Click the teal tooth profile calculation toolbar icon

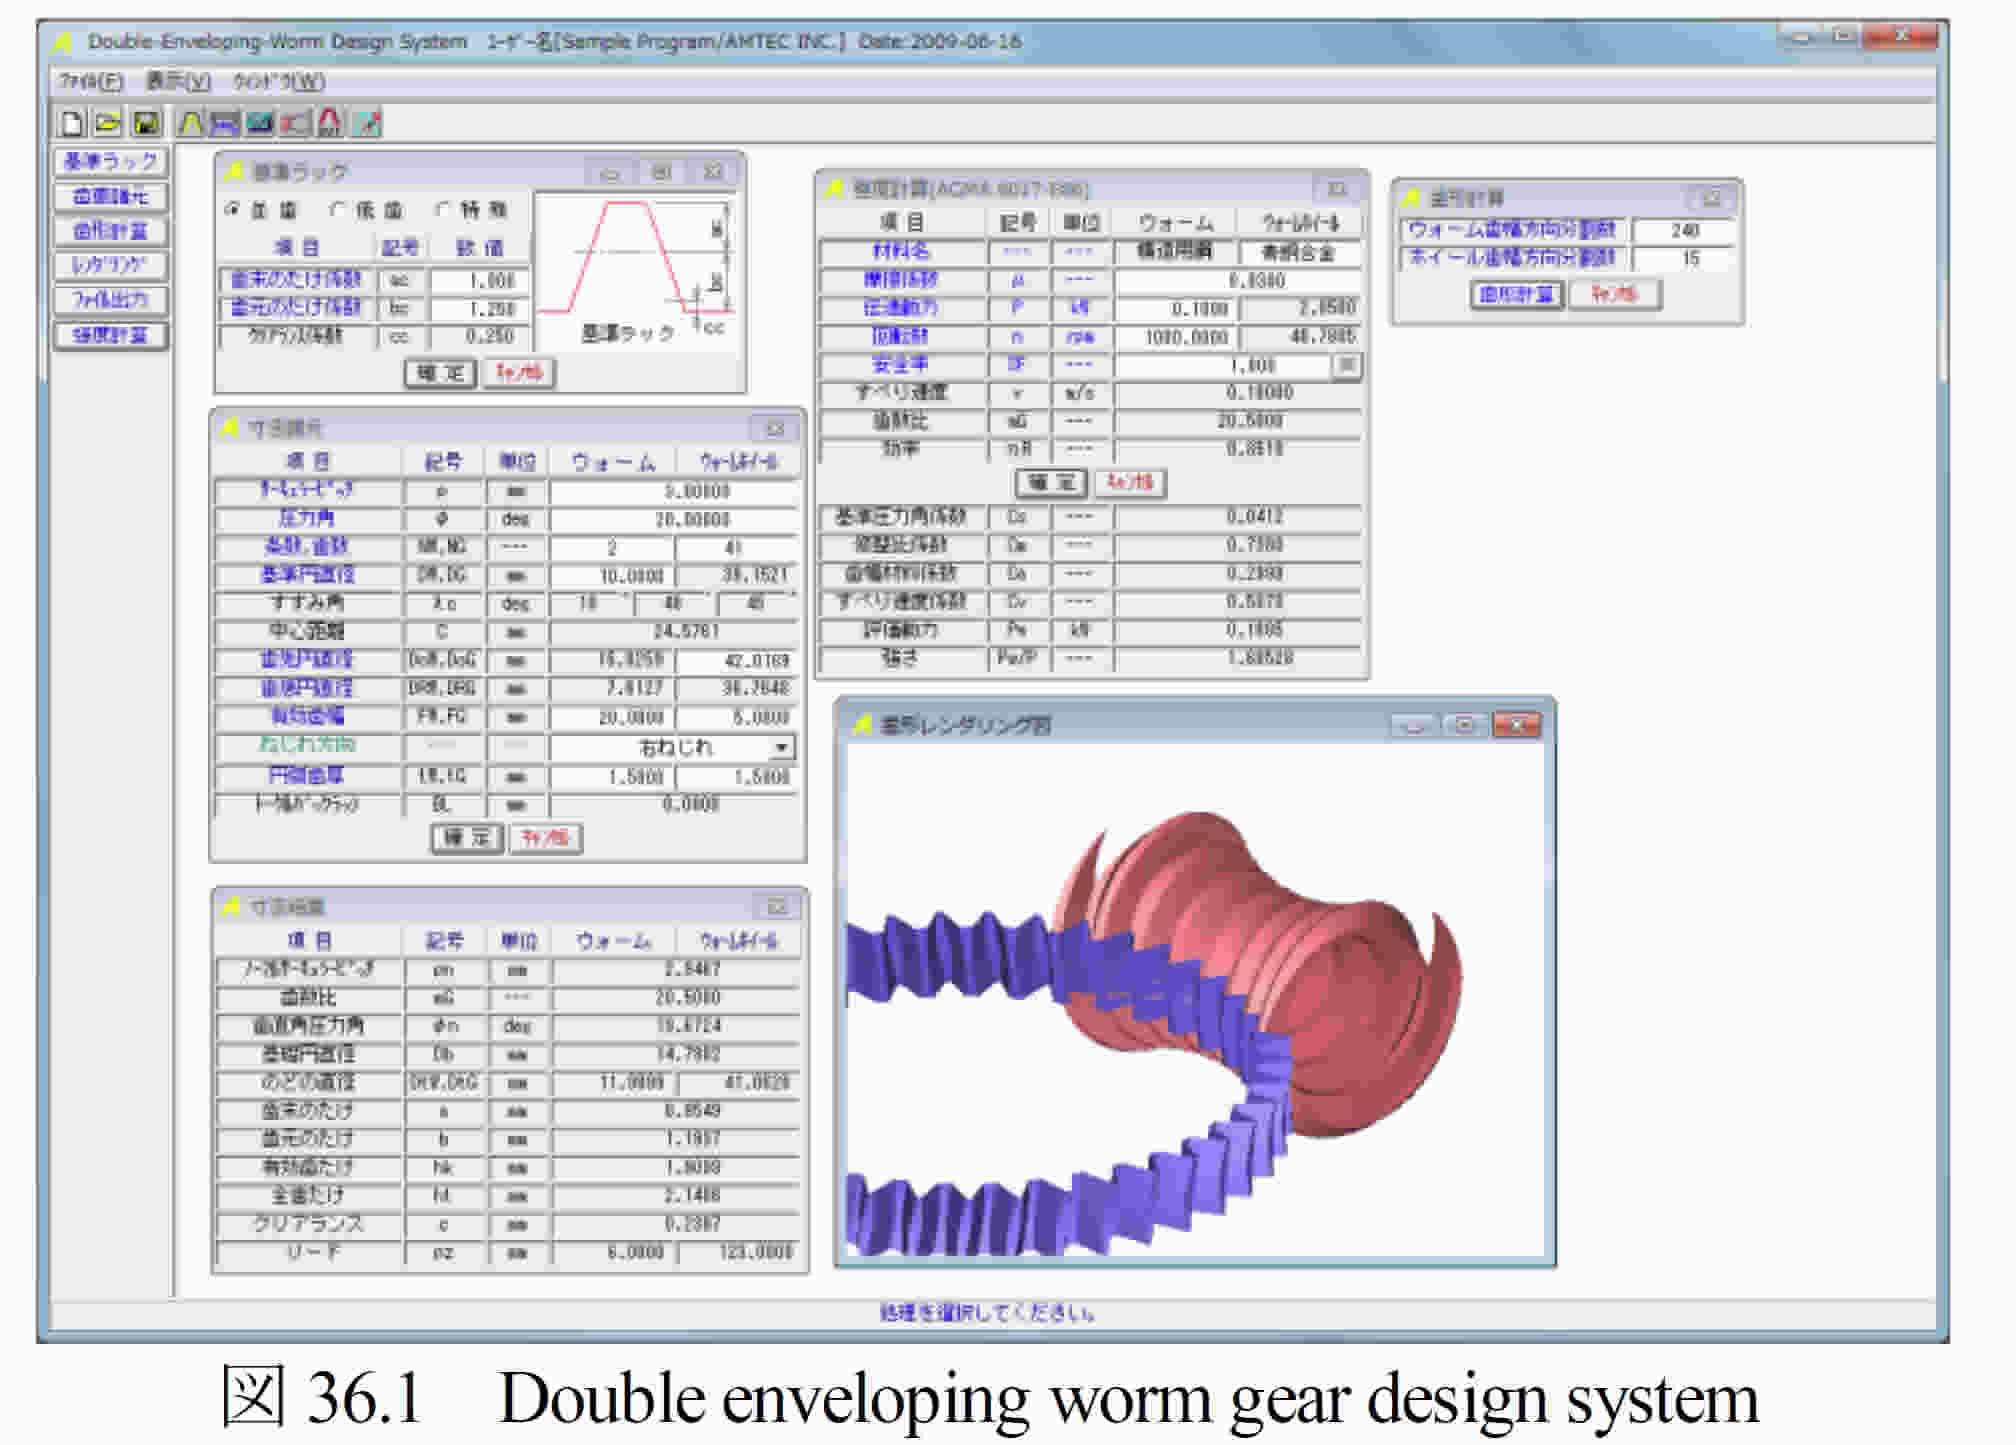(260, 123)
